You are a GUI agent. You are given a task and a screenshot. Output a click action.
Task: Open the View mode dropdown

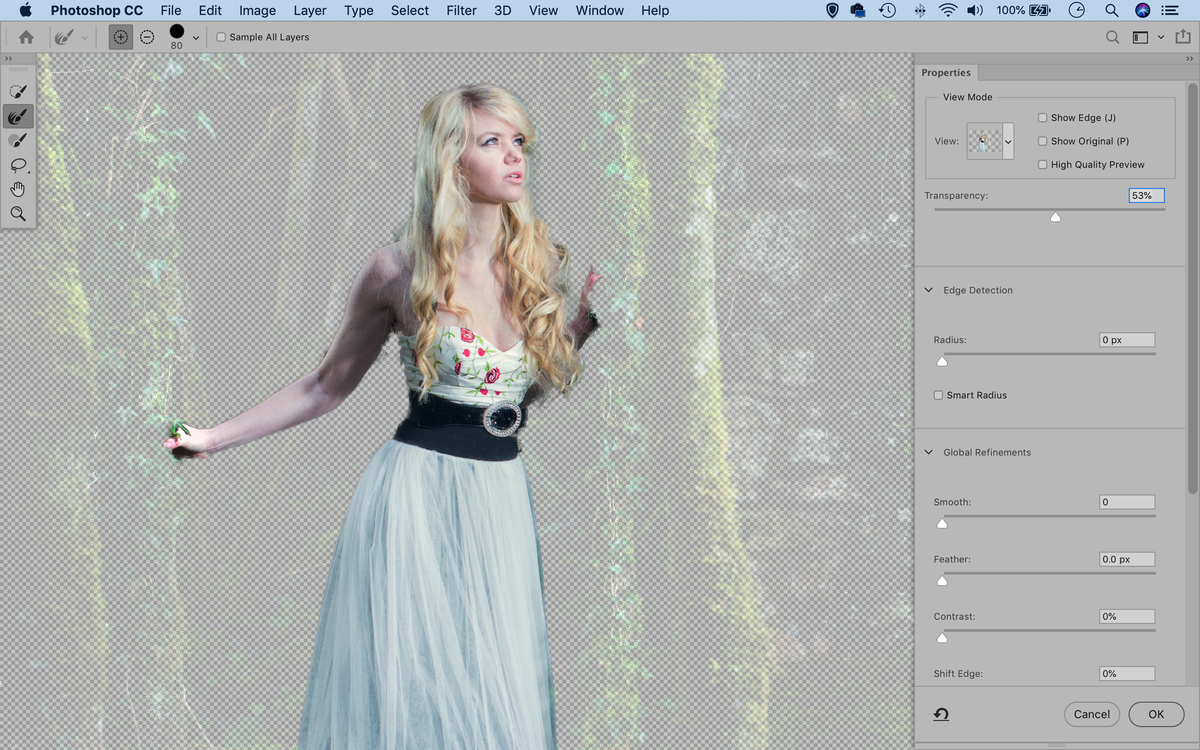(1008, 141)
